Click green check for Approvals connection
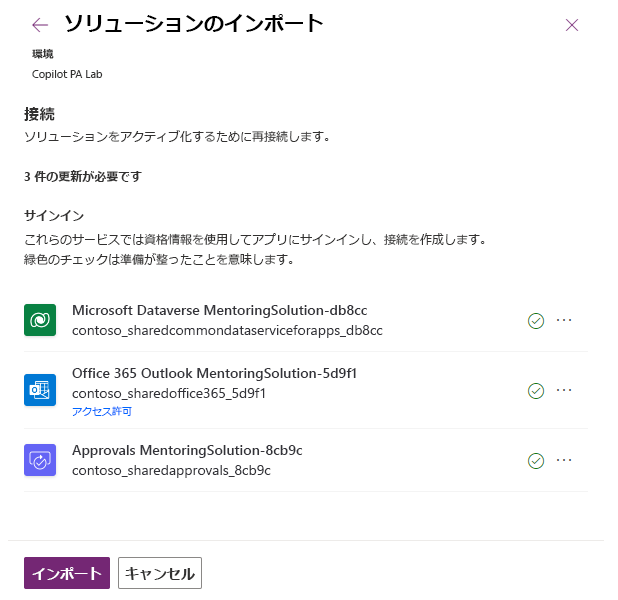 pyautogui.click(x=536, y=461)
